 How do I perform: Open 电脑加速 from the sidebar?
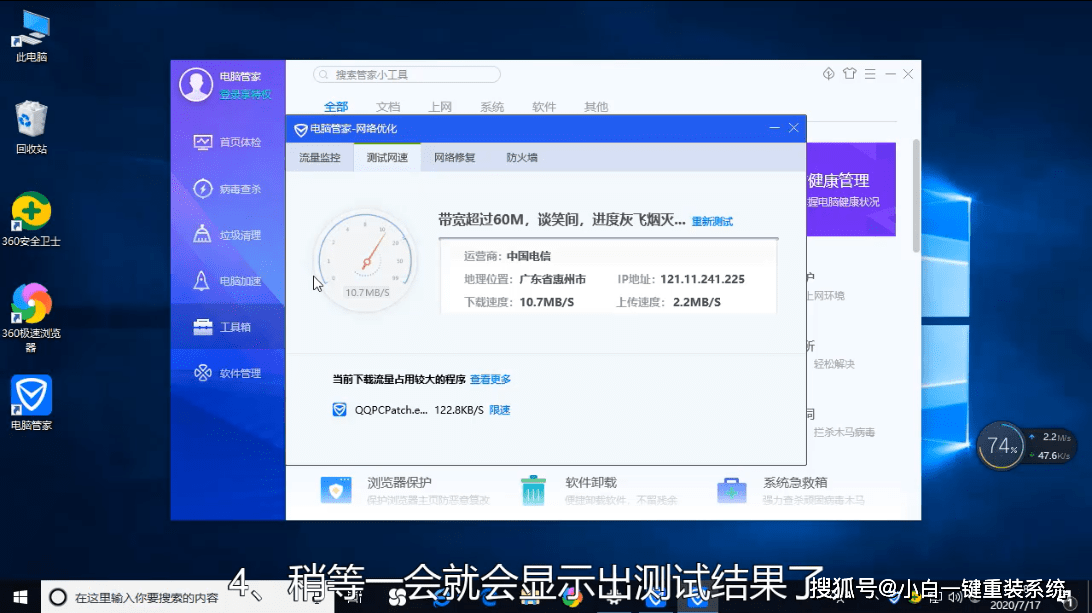coord(228,280)
